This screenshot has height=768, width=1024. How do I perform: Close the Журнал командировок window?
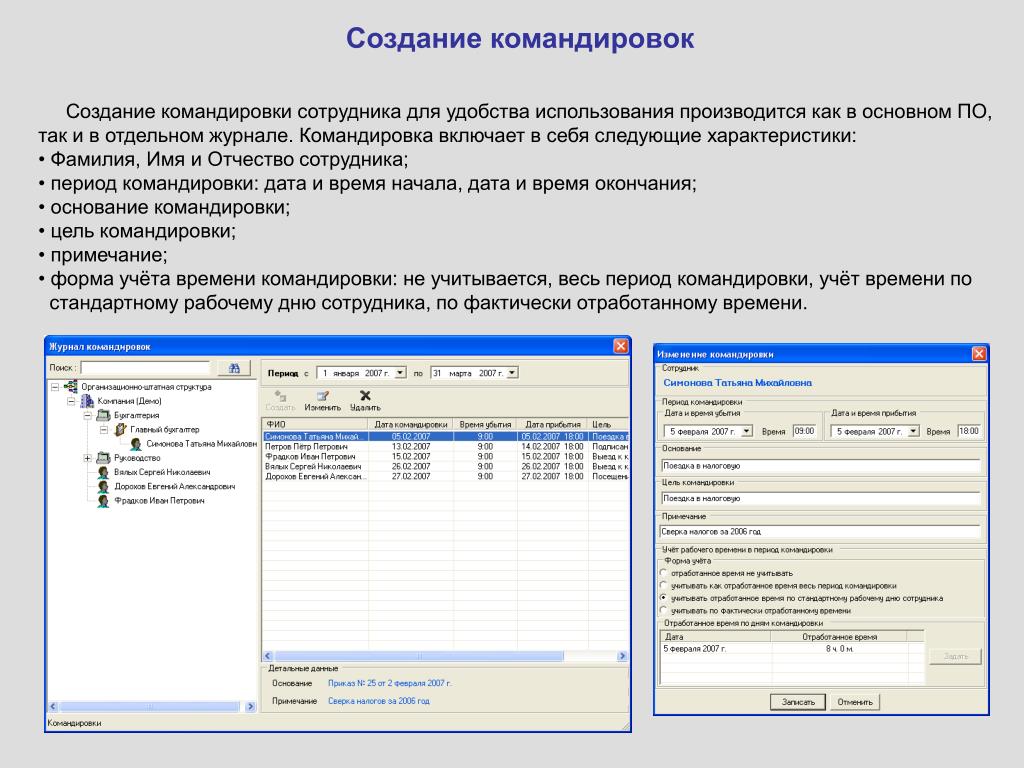tap(621, 346)
